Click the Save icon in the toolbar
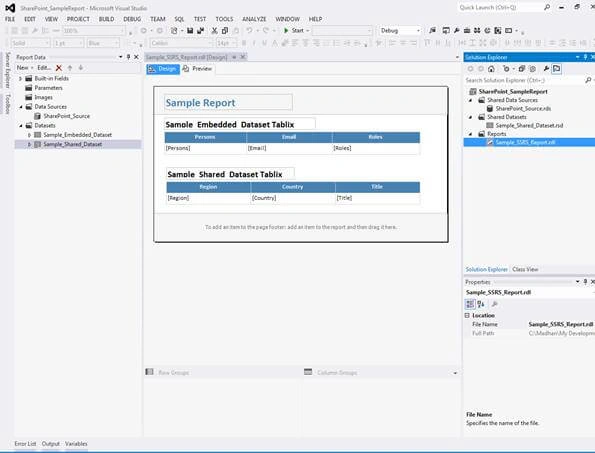This screenshot has height=453, width=595. (x=190, y=31)
